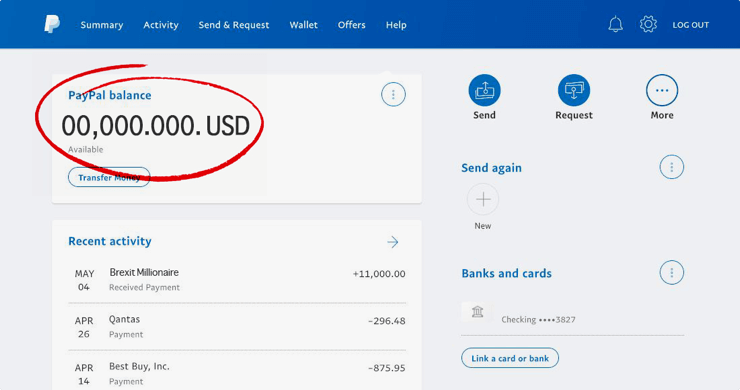Open the Banks and cards heading
The image size is (740, 390).
click(x=506, y=273)
